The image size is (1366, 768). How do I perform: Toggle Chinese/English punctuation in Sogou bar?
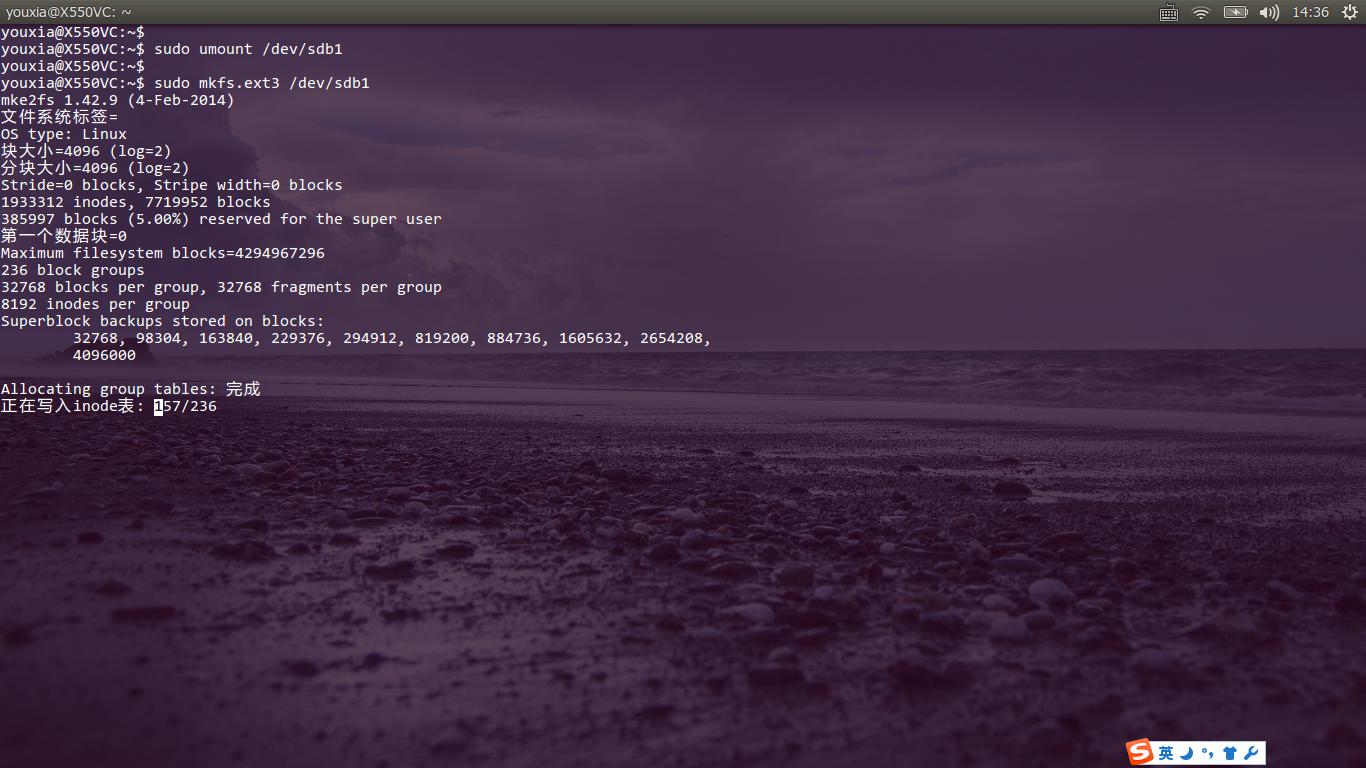[1208, 753]
